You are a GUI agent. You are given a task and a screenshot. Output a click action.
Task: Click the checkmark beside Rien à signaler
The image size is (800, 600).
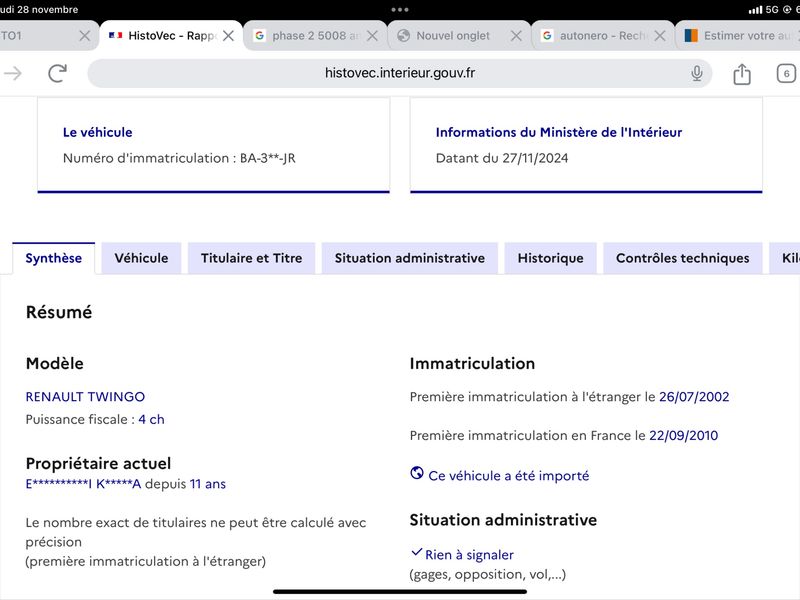(x=416, y=552)
